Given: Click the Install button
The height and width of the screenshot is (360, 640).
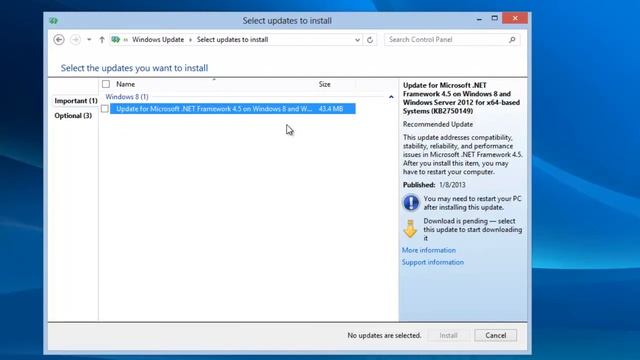Looking at the screenshot, I should tap(449, 335).
